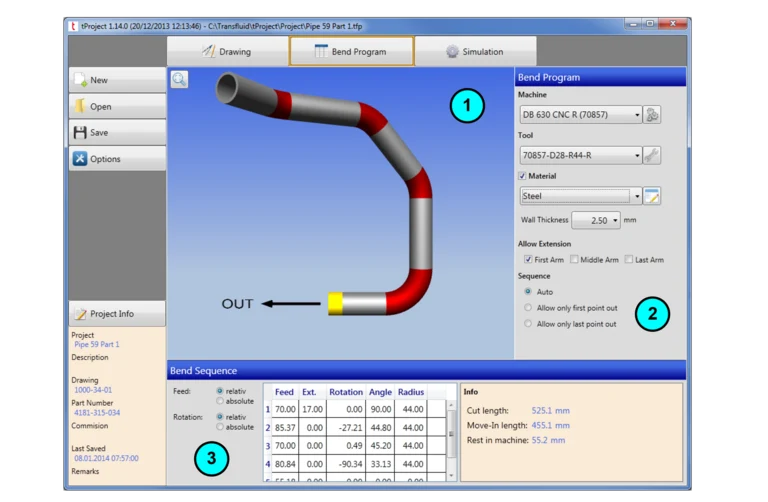Toggle the Material checkbox

tap(522, 176)
